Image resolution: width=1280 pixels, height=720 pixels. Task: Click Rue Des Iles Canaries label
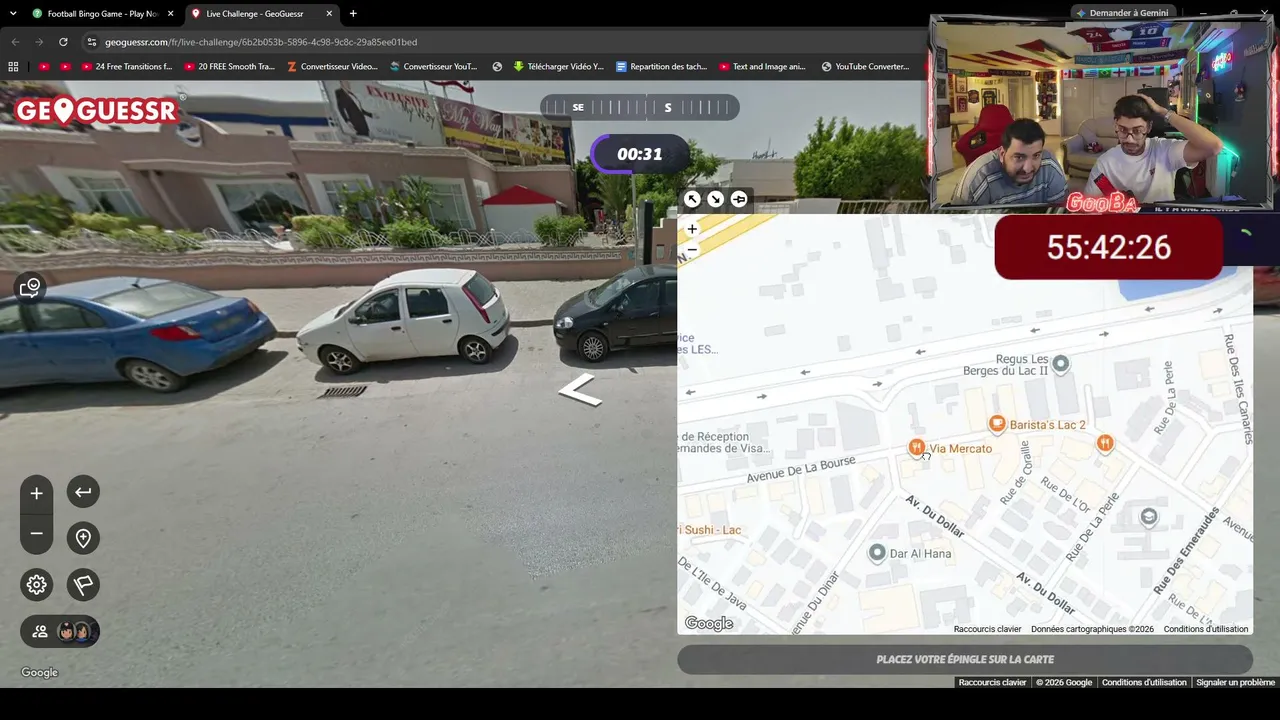coord(1238,388)
